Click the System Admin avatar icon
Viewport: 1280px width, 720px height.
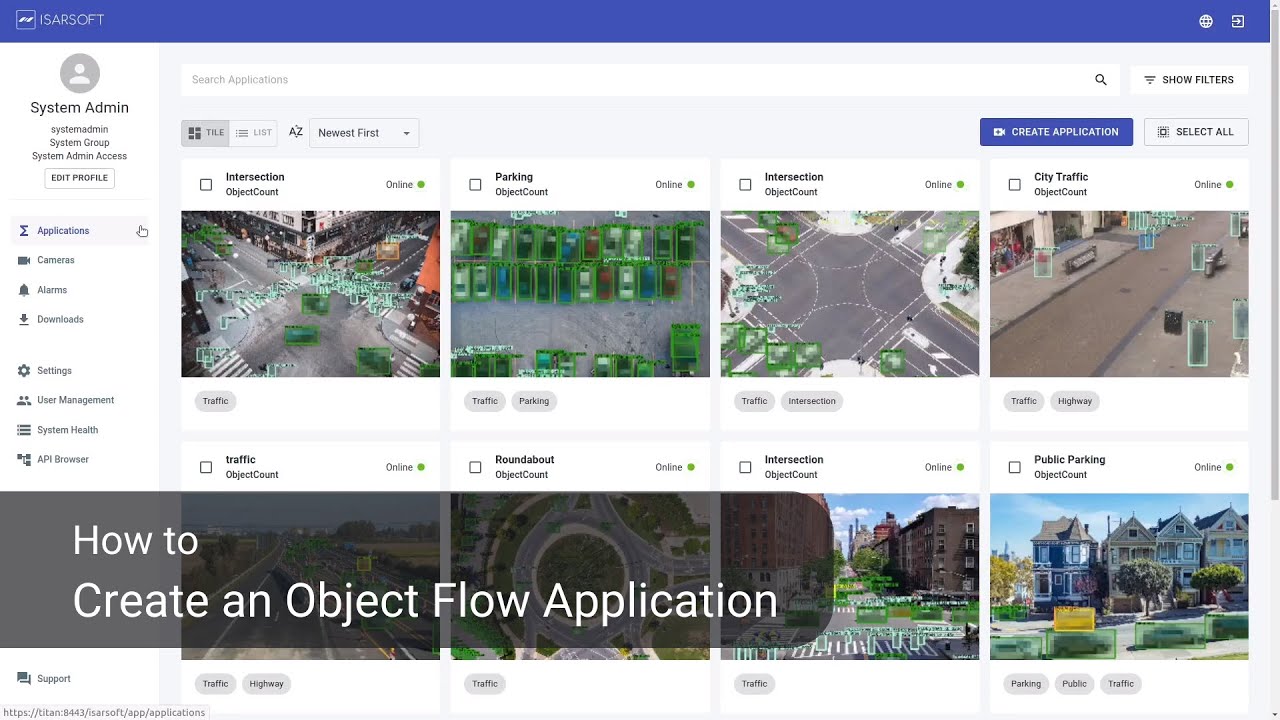pos(80,74)
